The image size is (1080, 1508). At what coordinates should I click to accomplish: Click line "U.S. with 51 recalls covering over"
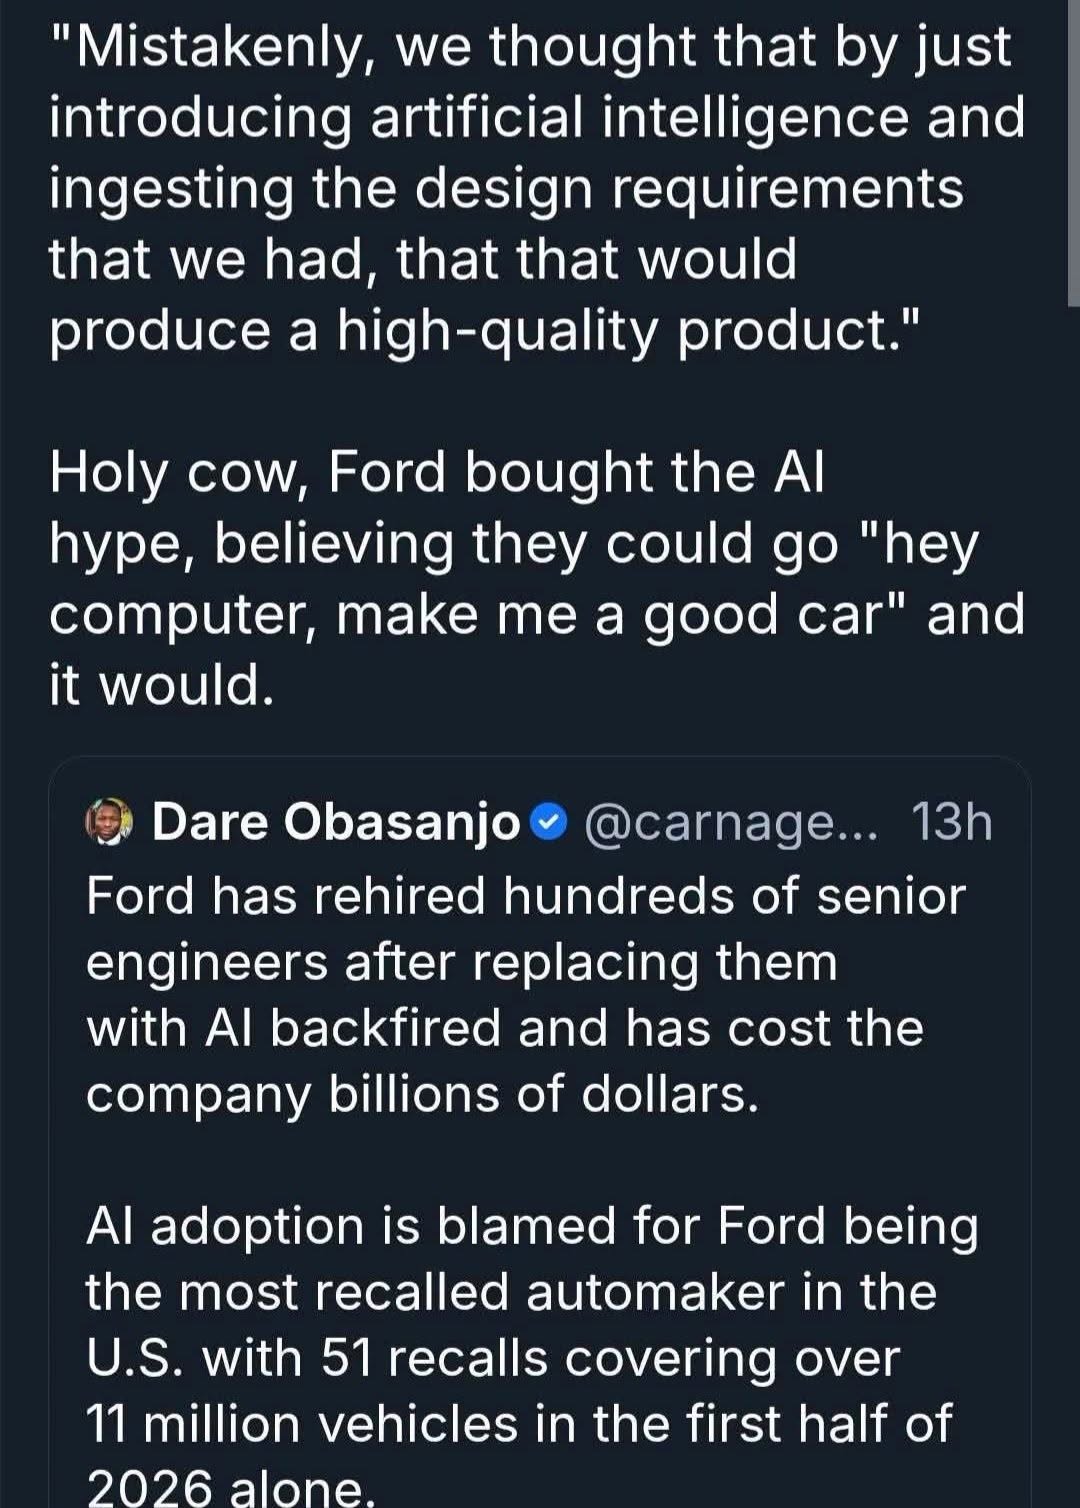[x=493, y=1358]
